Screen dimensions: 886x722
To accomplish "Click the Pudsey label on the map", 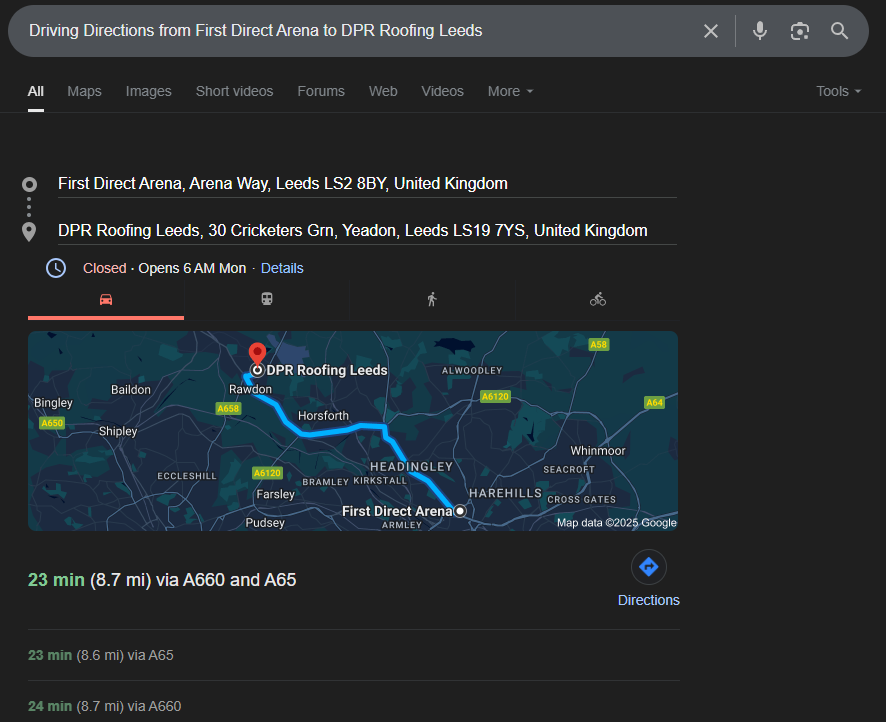I will click(265, 523).
